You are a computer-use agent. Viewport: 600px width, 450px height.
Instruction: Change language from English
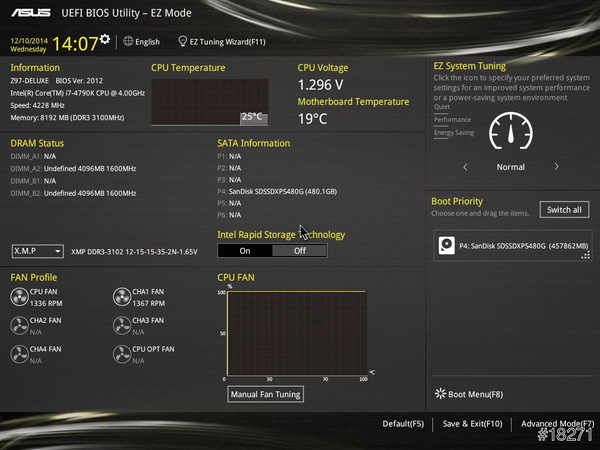pyautogui.click(x=147, y=42)
